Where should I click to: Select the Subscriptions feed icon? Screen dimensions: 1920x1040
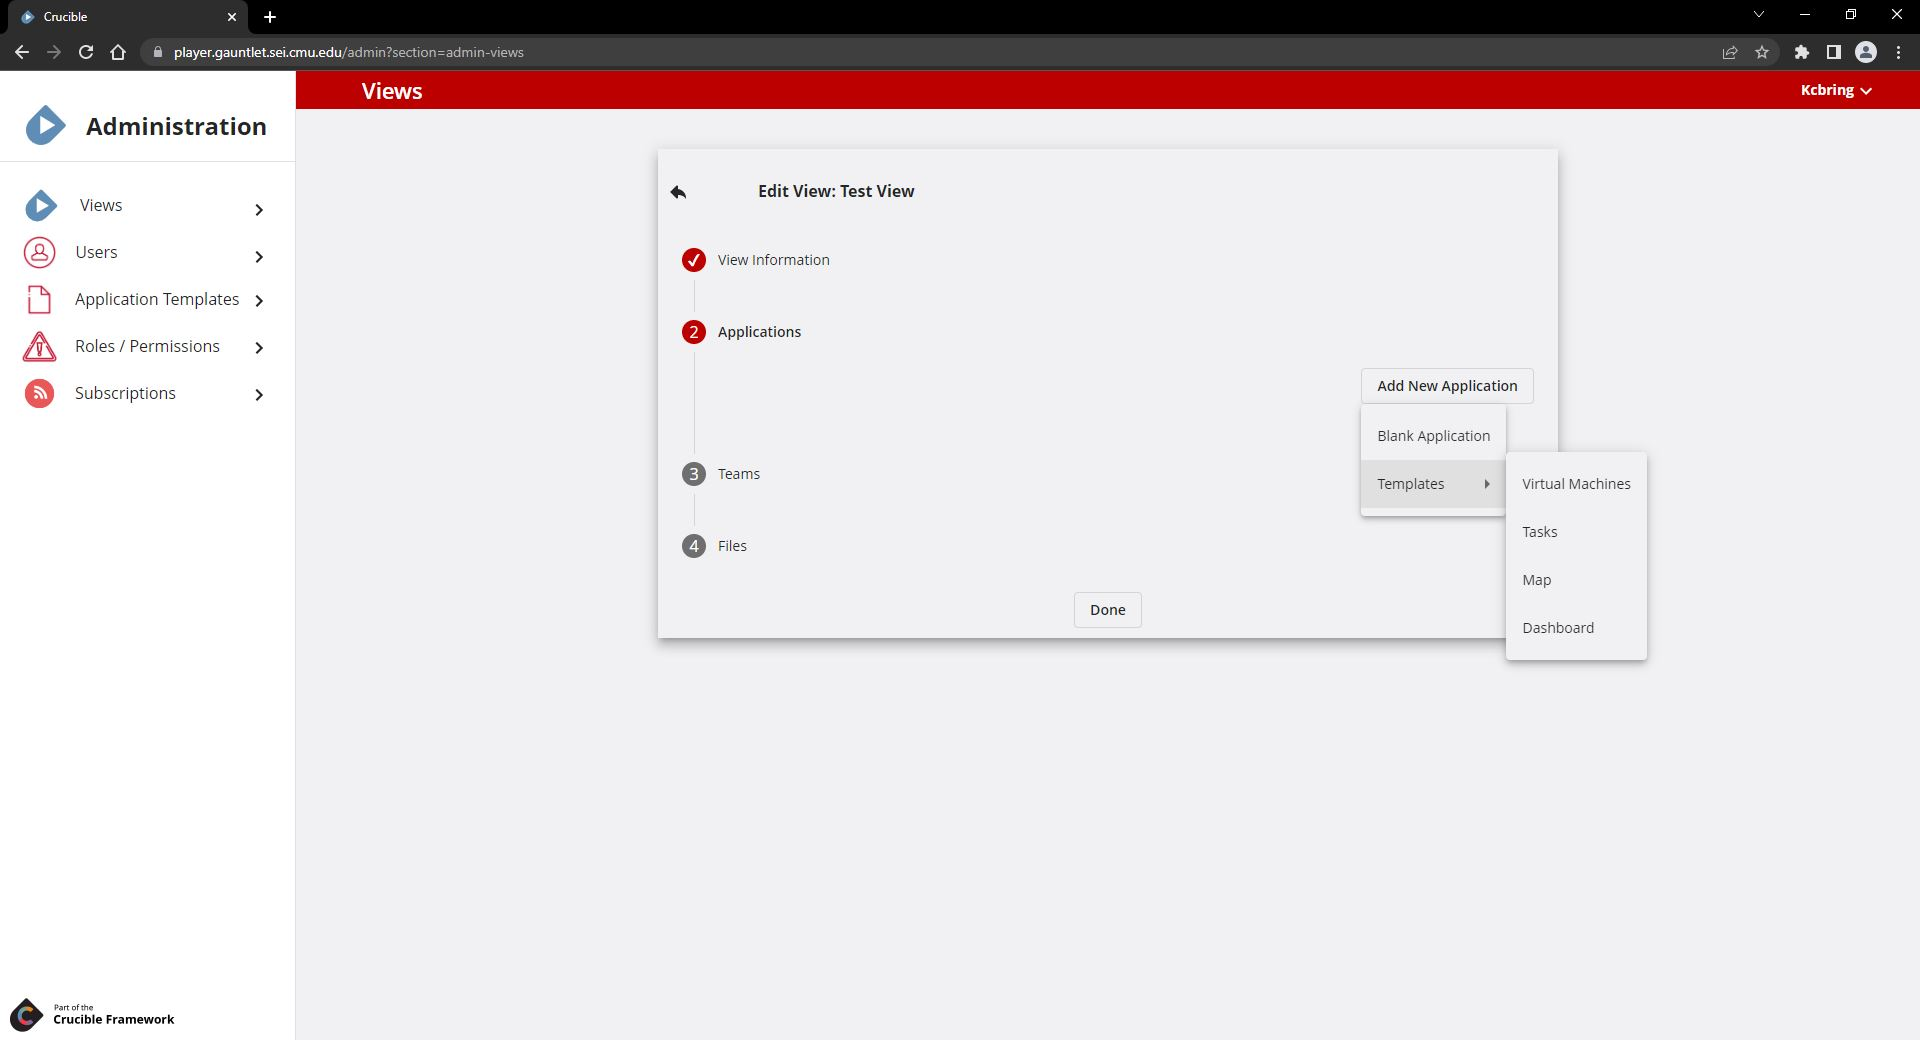click(x=39, y=393)
